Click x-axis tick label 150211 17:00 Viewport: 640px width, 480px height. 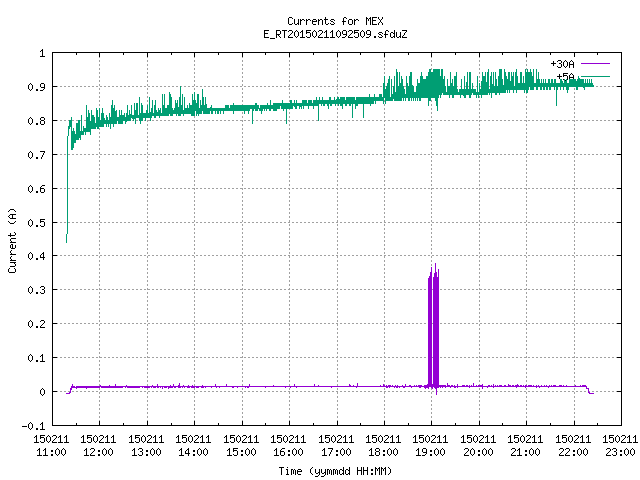coord(337,446)
